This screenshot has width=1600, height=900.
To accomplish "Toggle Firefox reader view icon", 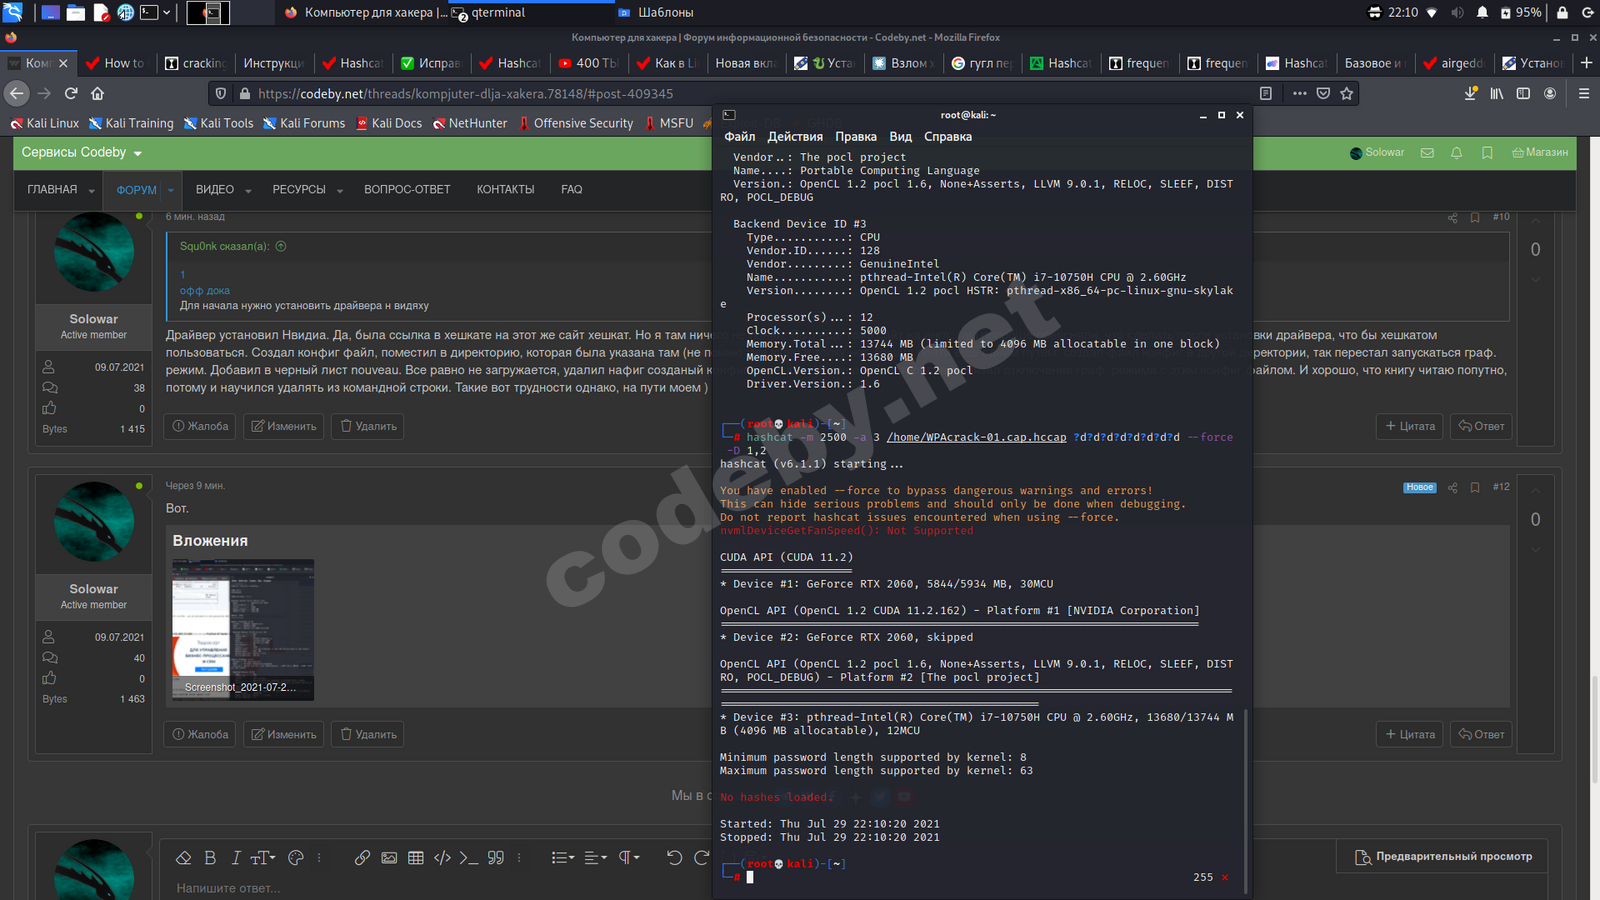I will click(x=1266, y=93).
